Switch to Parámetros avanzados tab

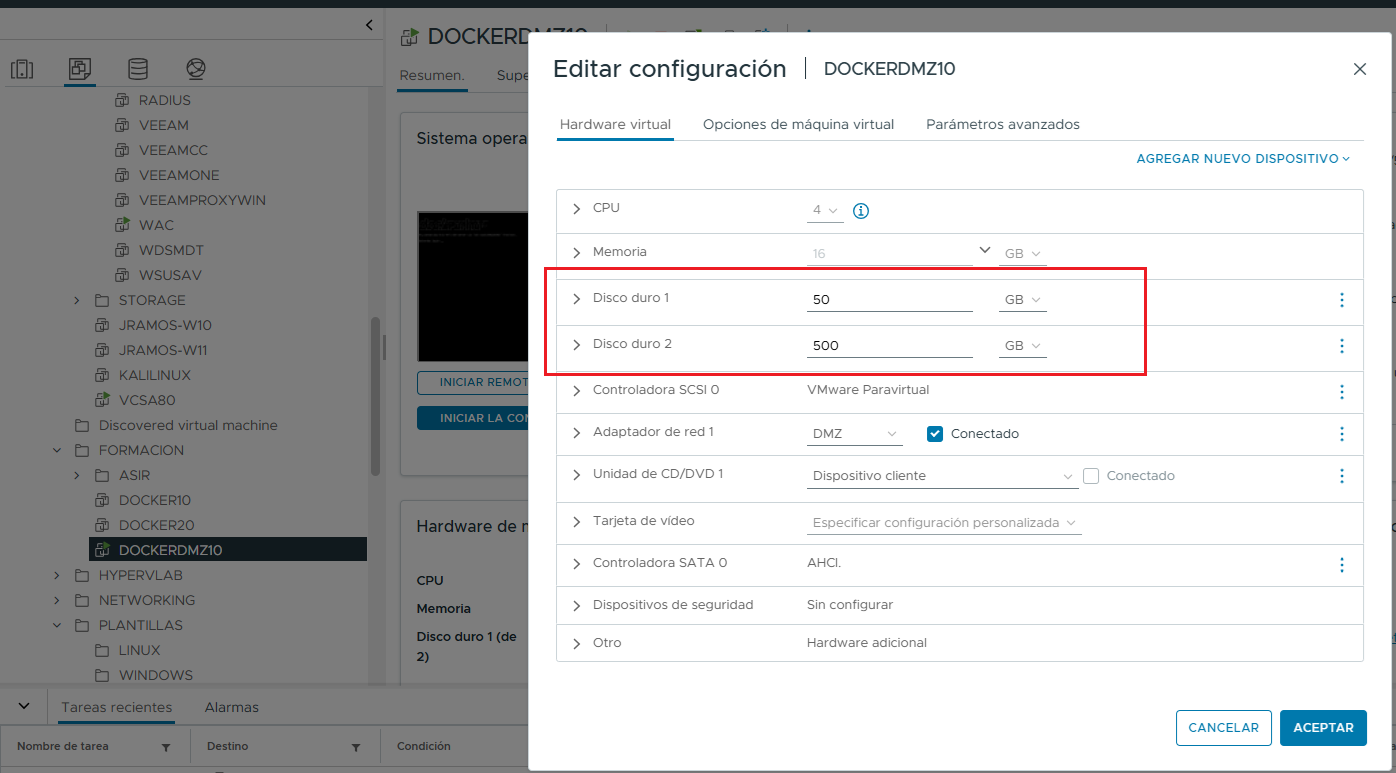pyautogui.click(x=1003, y=125)
